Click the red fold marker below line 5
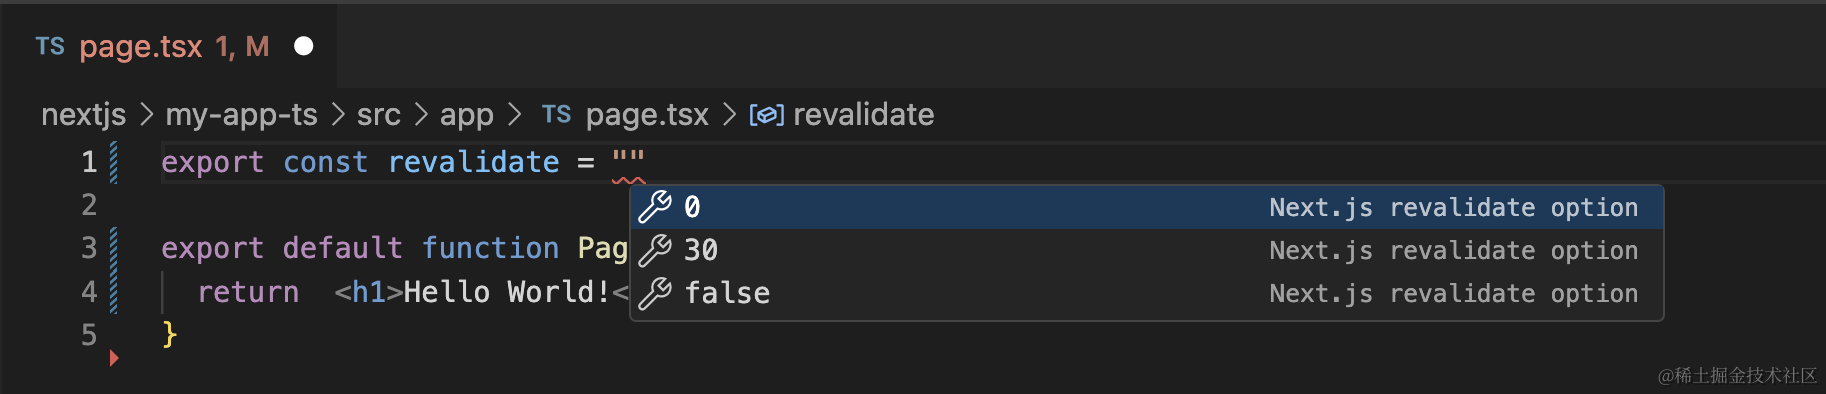The width and height of the screenshot is (1826, 394). click(114, 358)
